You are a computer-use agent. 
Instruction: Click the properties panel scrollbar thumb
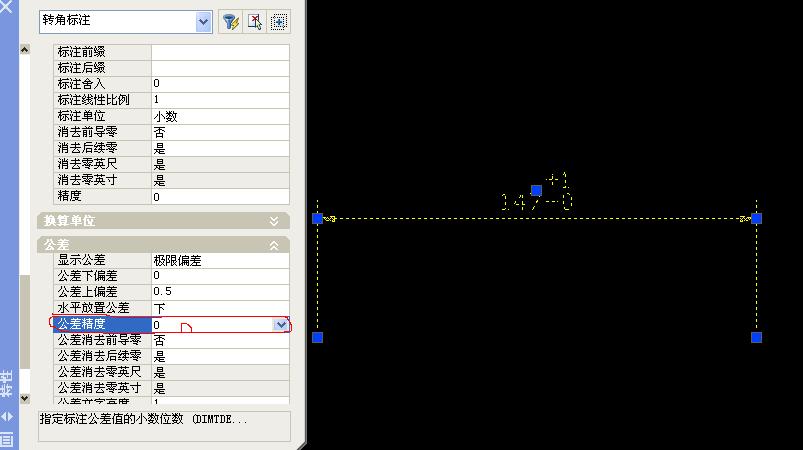pyautogui.click(x=25, y=322)
